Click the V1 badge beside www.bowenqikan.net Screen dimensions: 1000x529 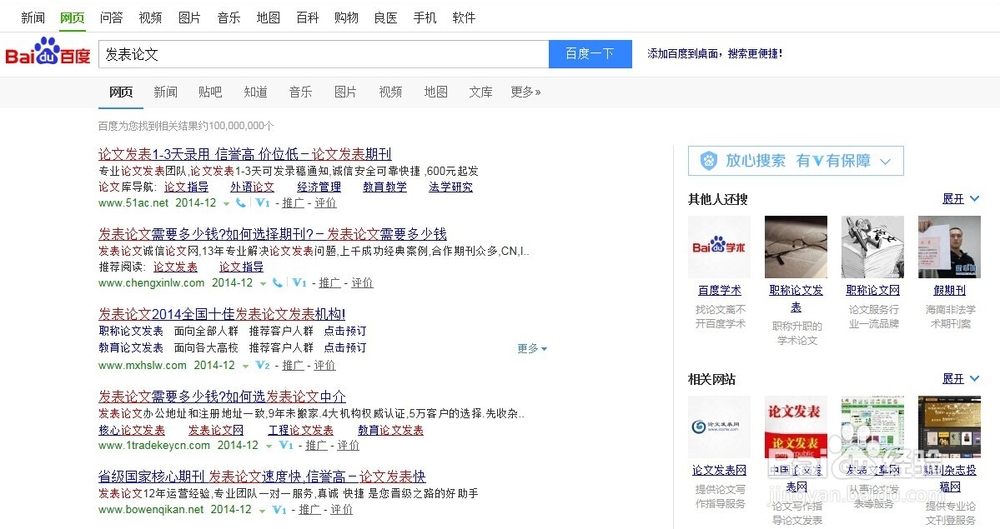pyautogui.click(x=279, y=510)
